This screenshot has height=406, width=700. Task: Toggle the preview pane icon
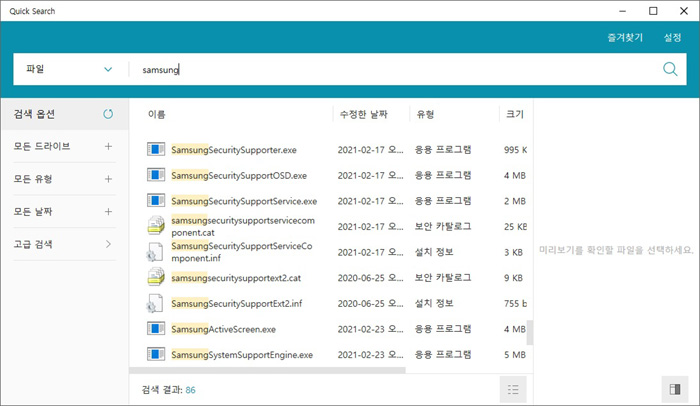click(675, 389)
